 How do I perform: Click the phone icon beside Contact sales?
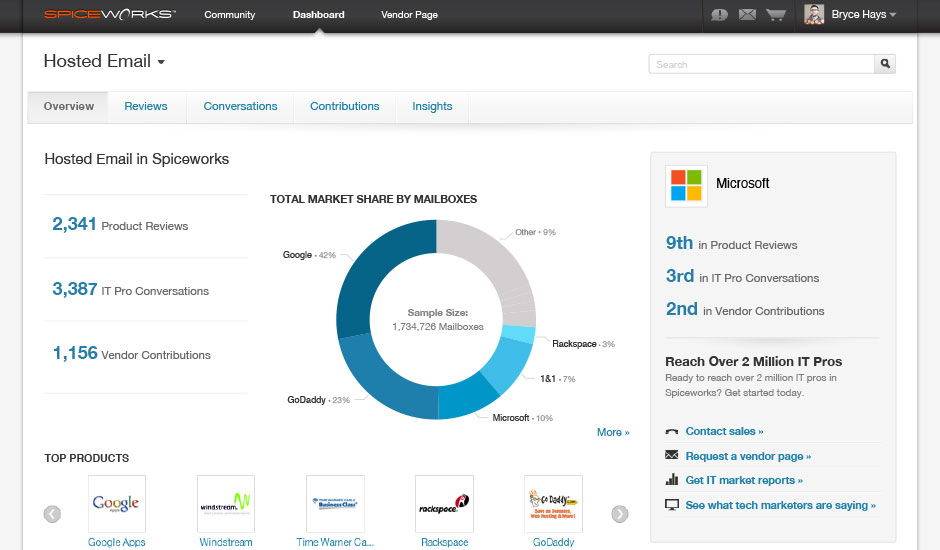[671, 431]
